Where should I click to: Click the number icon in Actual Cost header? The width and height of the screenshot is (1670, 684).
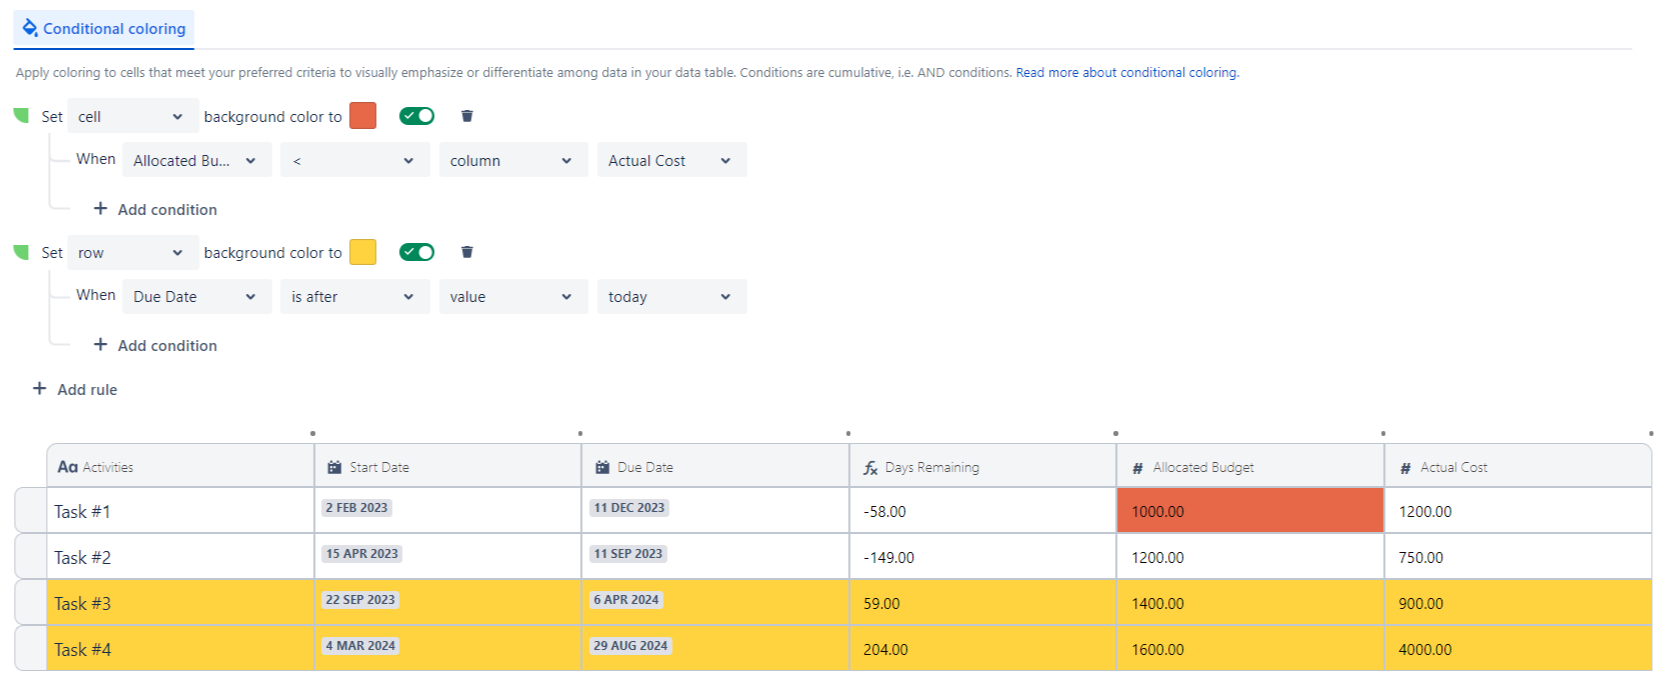click(1405, 468)
